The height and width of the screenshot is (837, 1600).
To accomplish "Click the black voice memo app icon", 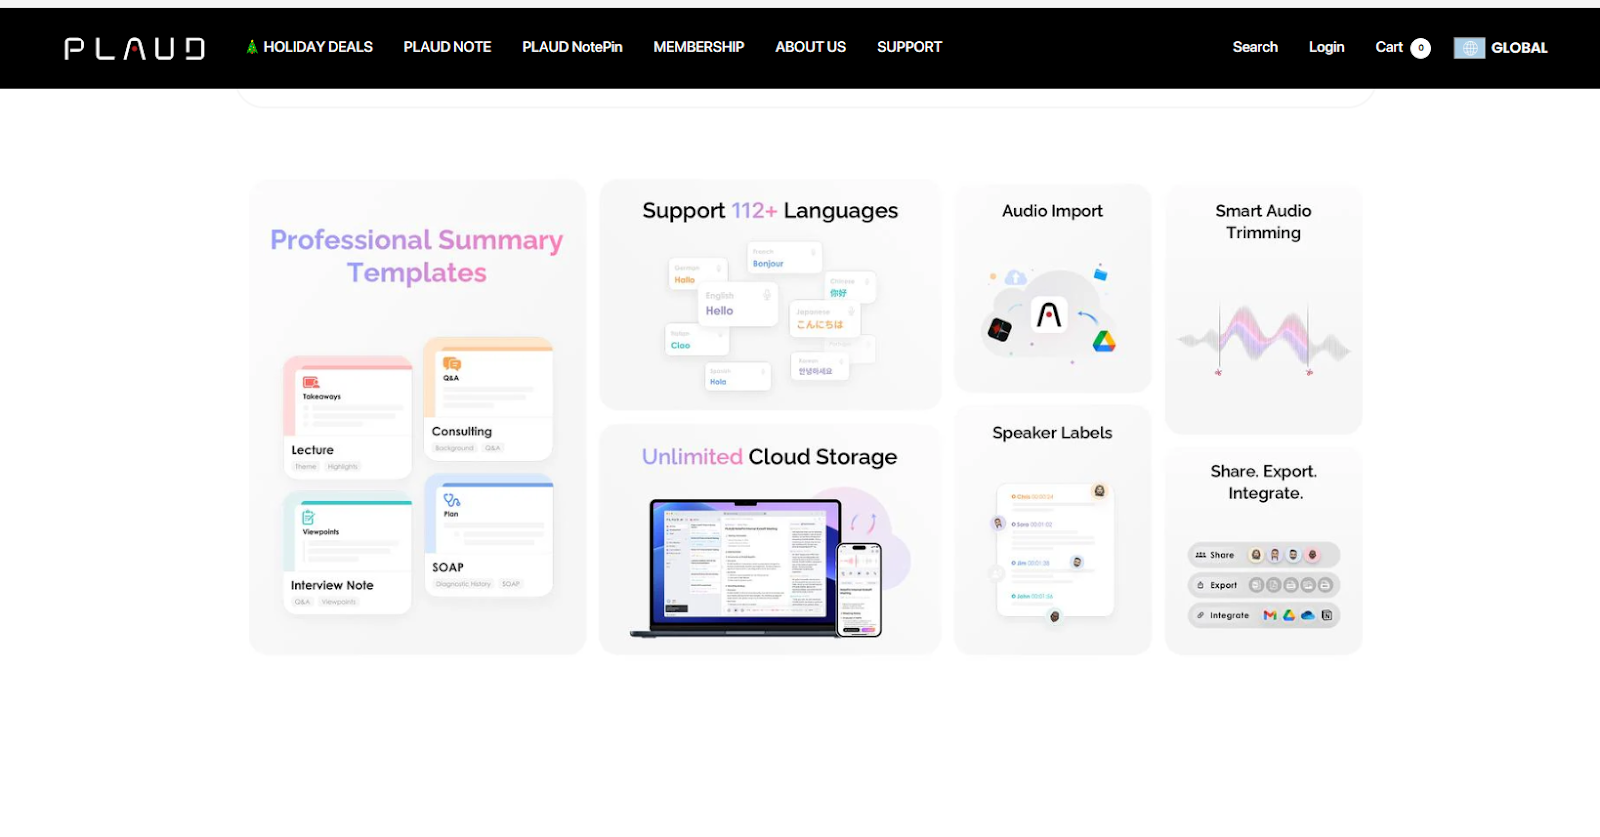I will pyautogui.click(x=999, y=329).
